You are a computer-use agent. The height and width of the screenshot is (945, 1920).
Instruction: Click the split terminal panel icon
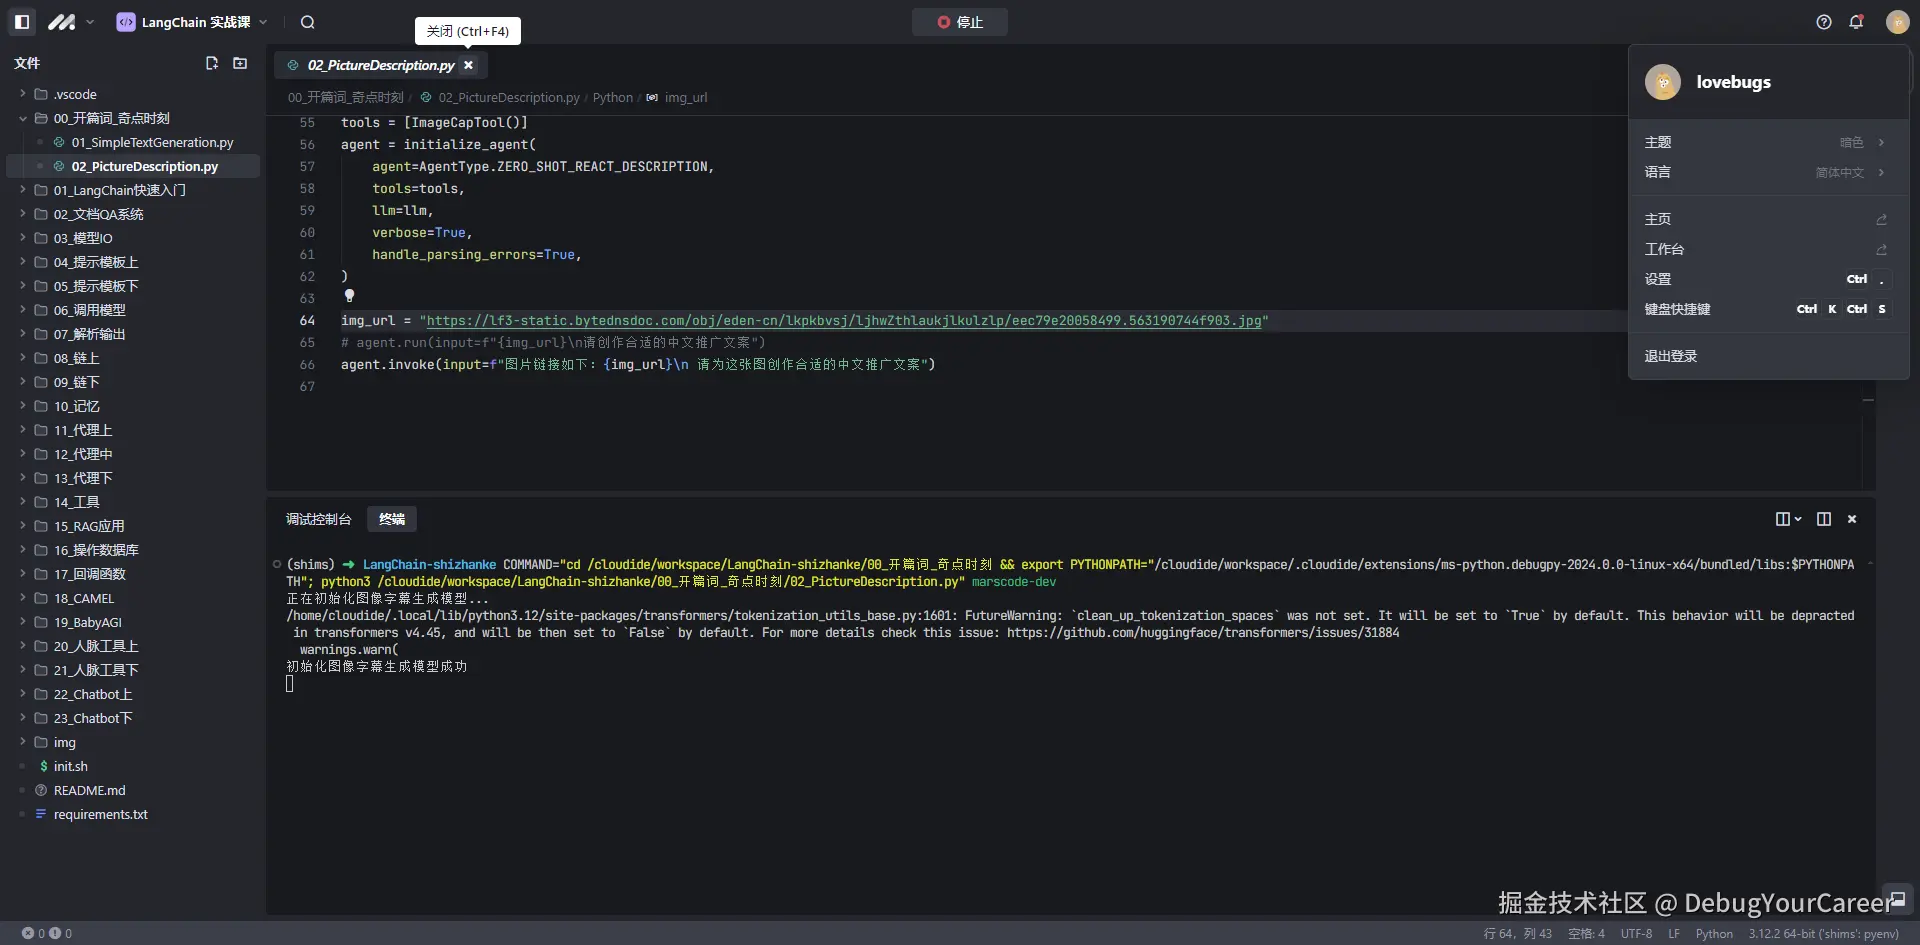[1824, 519]
